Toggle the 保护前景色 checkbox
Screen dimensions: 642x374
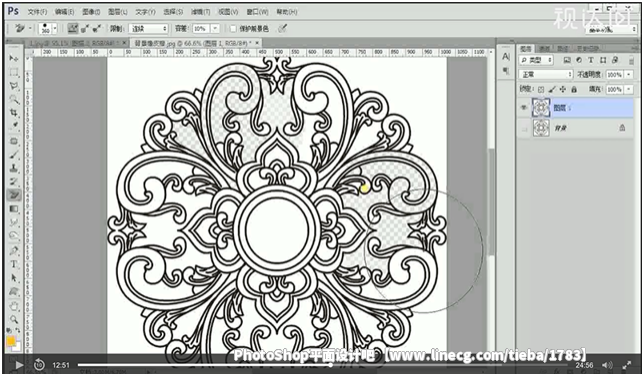pos(233,29)
